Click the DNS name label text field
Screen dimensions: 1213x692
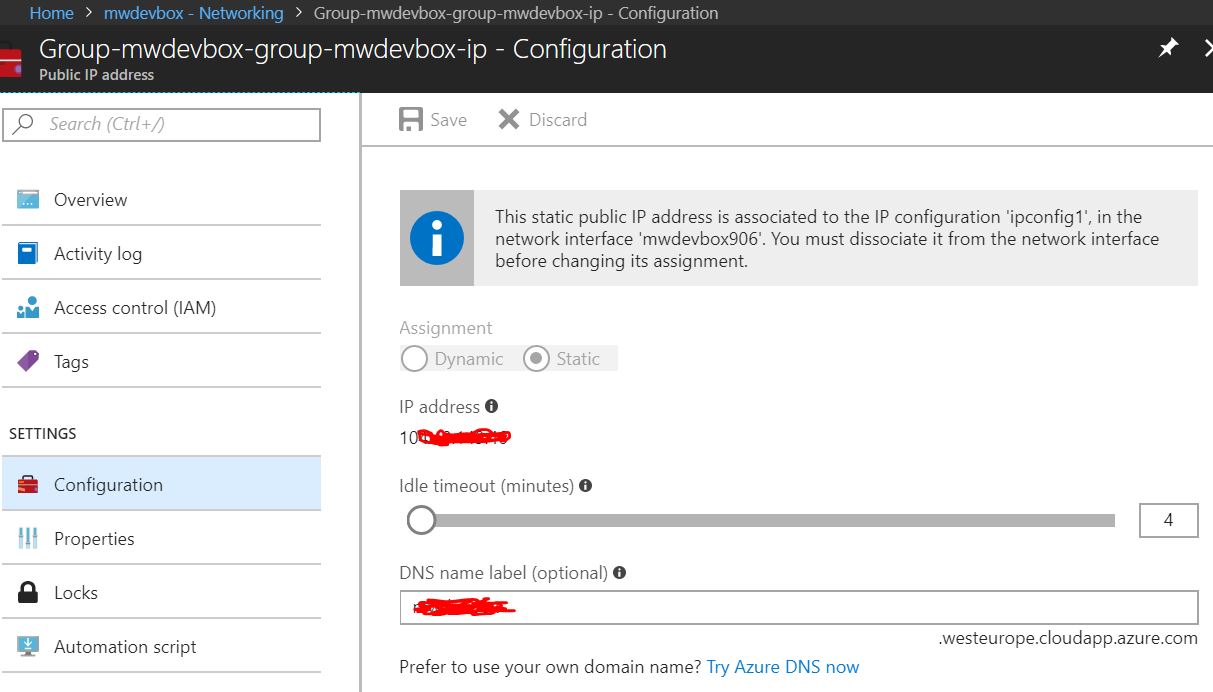(x=799, y=607)
